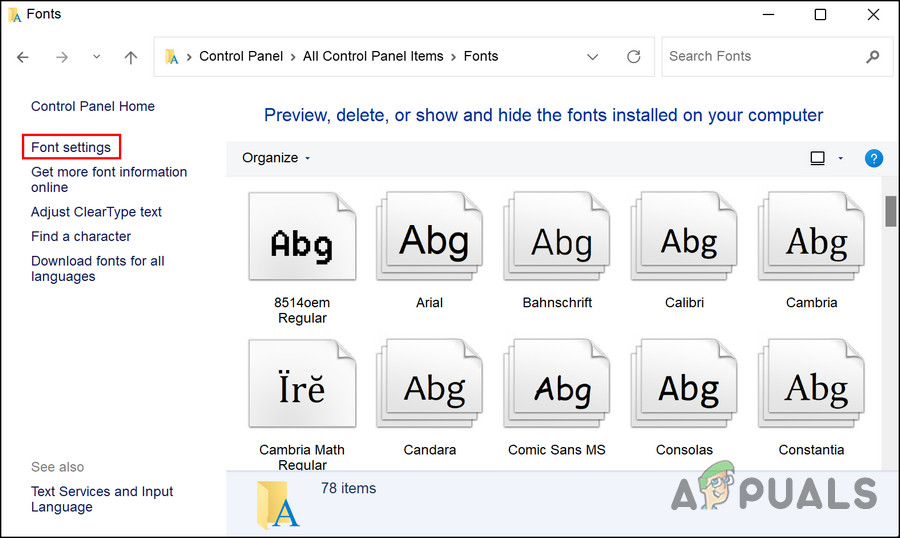The height and width of the screenshot is (538, 900).
Task: Minimize the Fonts window
Action: coord(769,14)
